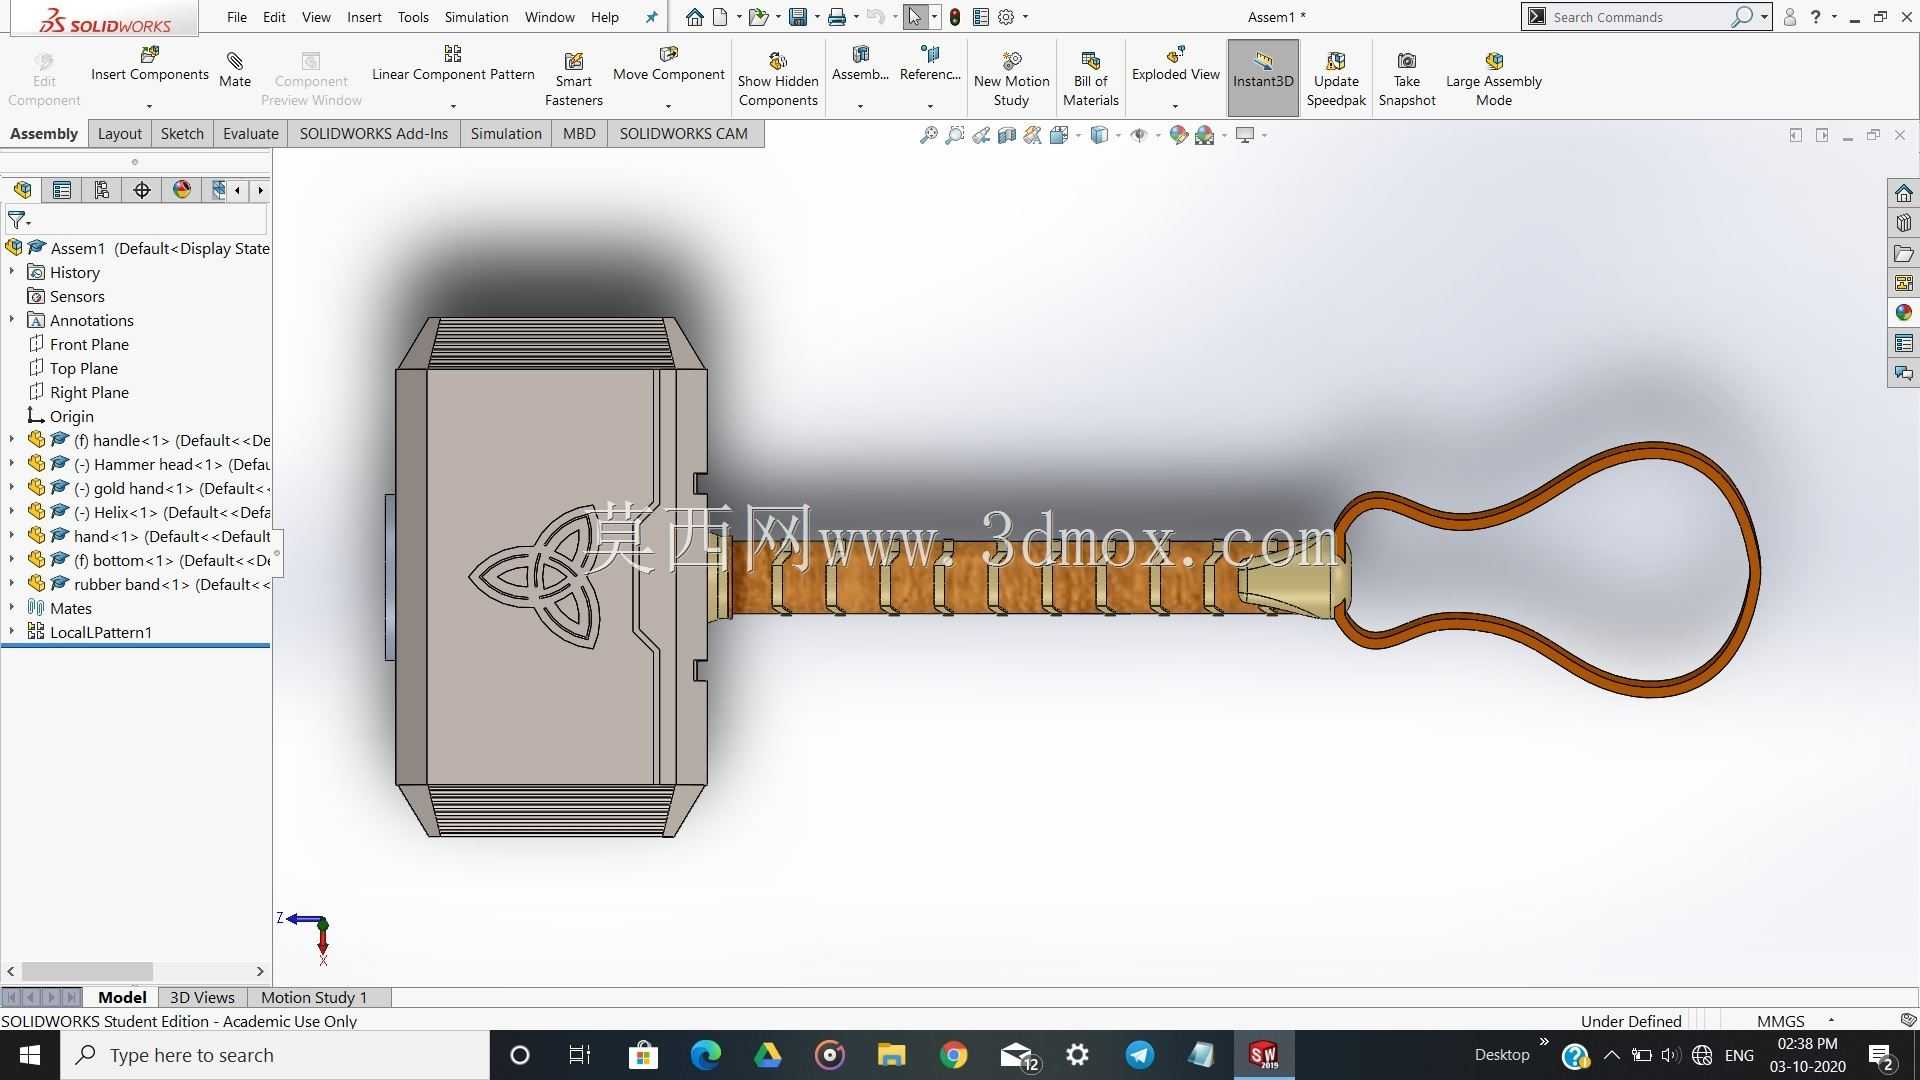Open File Explorer from the taskbar
The height and width of the screenshot is (1080, 1920).
[x=891, y=1055]
